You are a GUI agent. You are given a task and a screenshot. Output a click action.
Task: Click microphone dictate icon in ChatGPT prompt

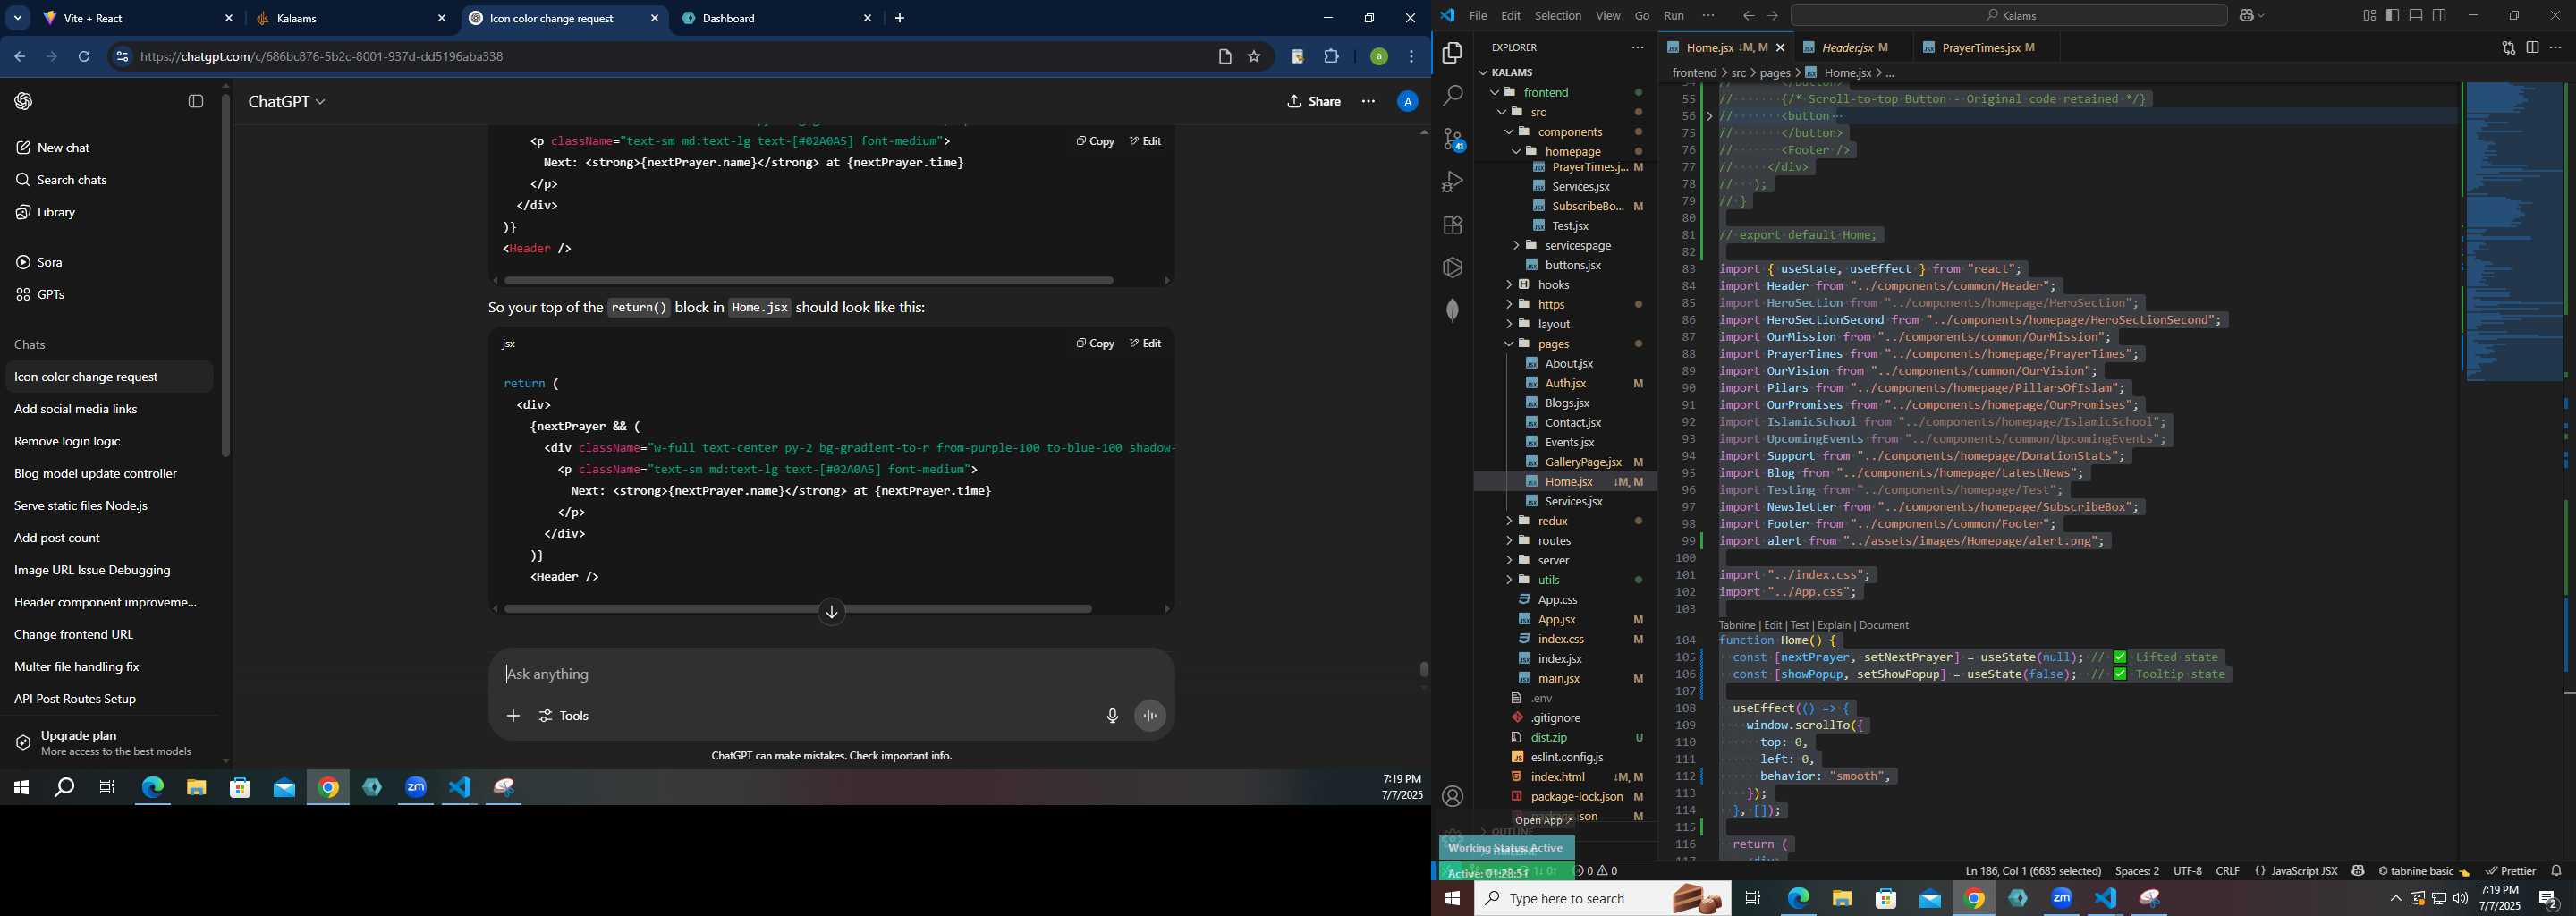(x=1112, y=716)
